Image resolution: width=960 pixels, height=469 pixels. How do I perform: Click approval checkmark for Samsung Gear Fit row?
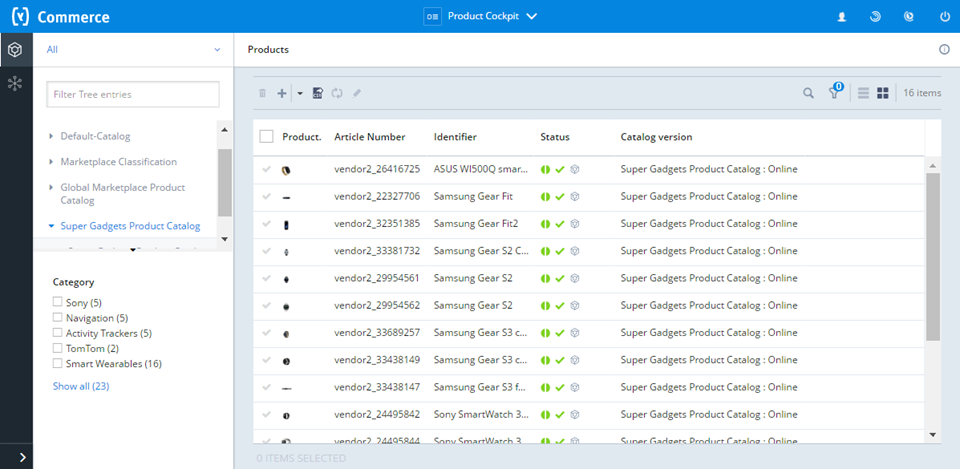[560, 197]
